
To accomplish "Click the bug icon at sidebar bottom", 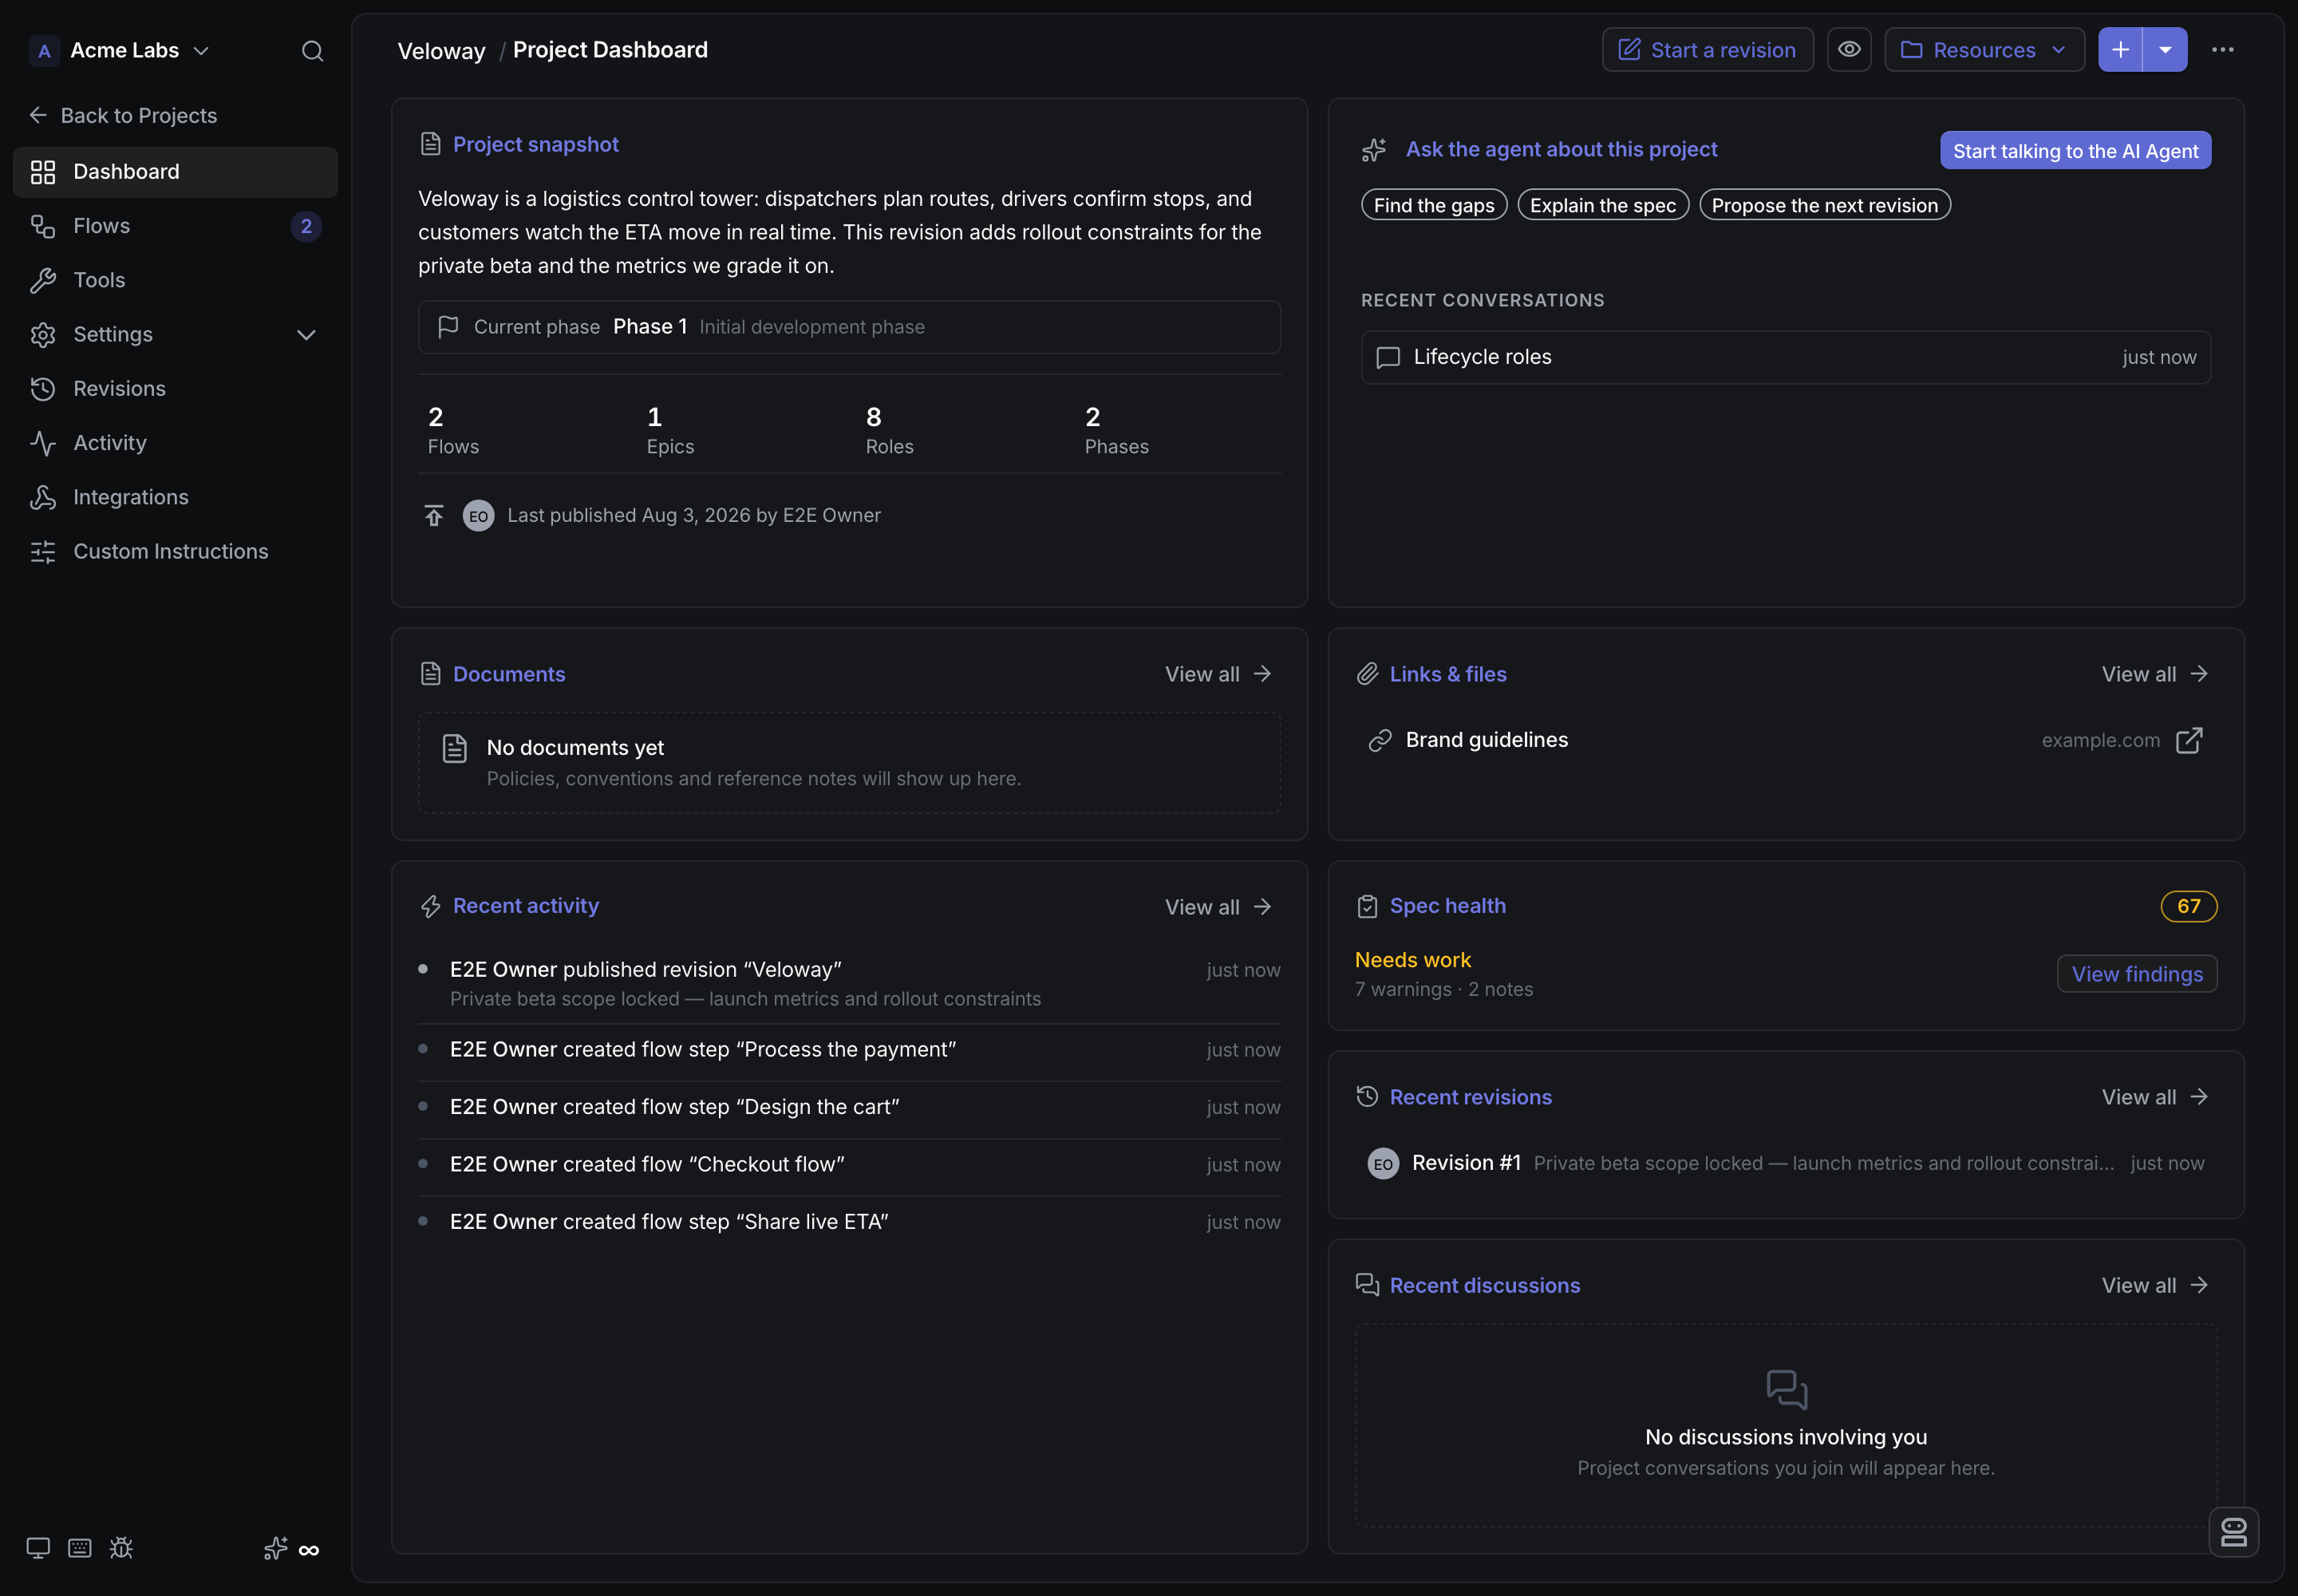I will click(121, 1548).
